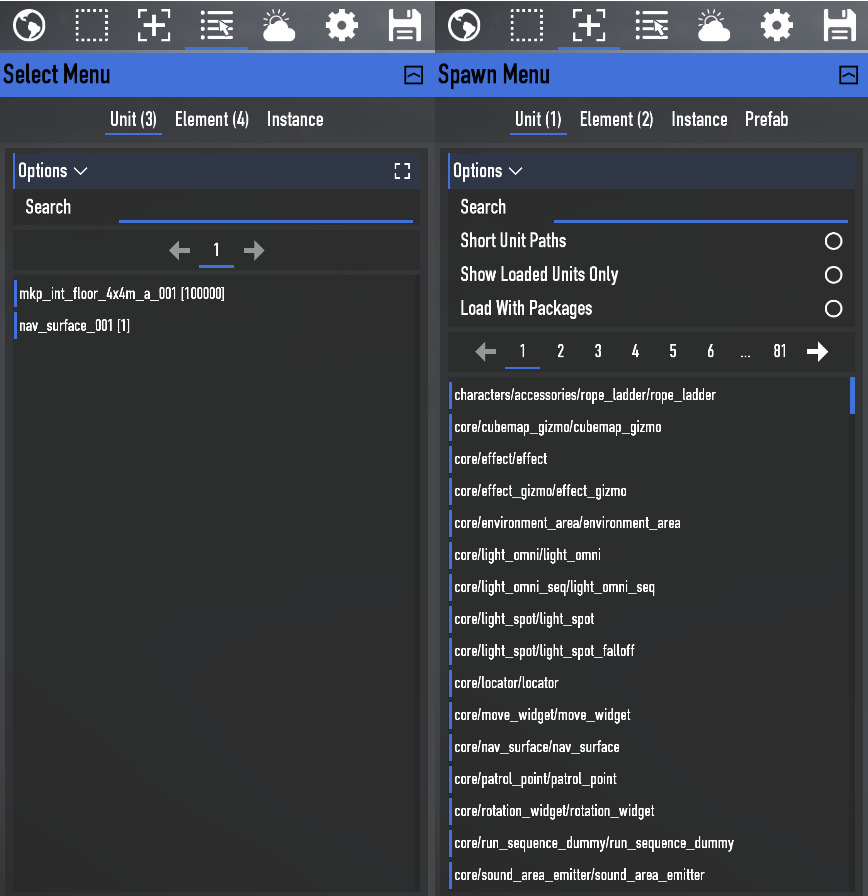This screenshot has height=896, width=868.
Task: Open the weather environment icon in Spawn Menu toolbar
Action: [714, 26]
